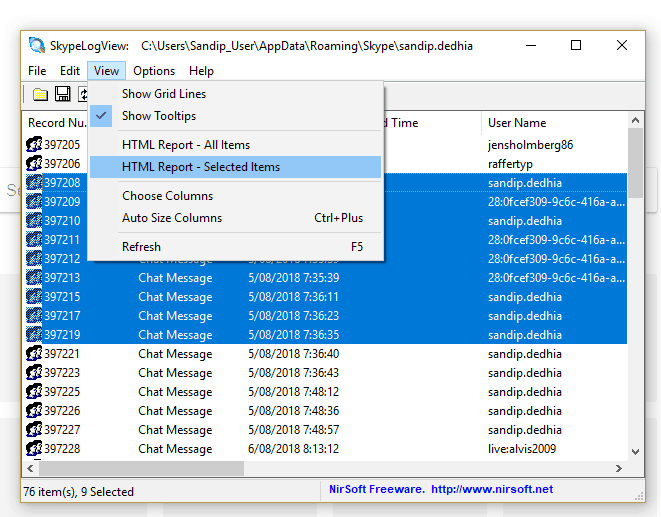Sort by the User Name column header
This screenshot has width=661, height=517.
click(554, 123)
